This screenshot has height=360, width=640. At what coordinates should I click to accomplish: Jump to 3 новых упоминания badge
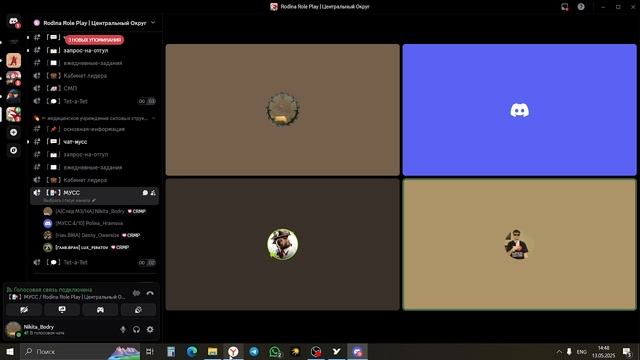click(x=94, y=40)
